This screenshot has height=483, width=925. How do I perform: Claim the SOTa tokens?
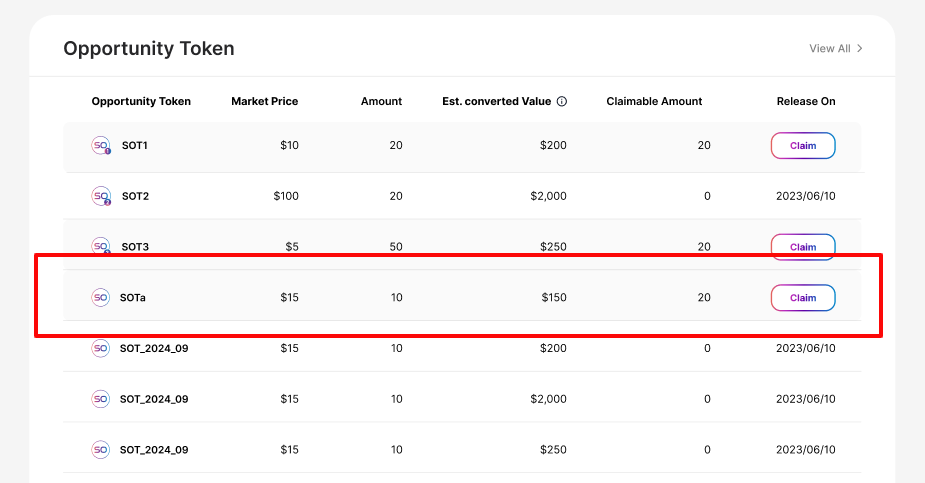(x=802, y=297)
